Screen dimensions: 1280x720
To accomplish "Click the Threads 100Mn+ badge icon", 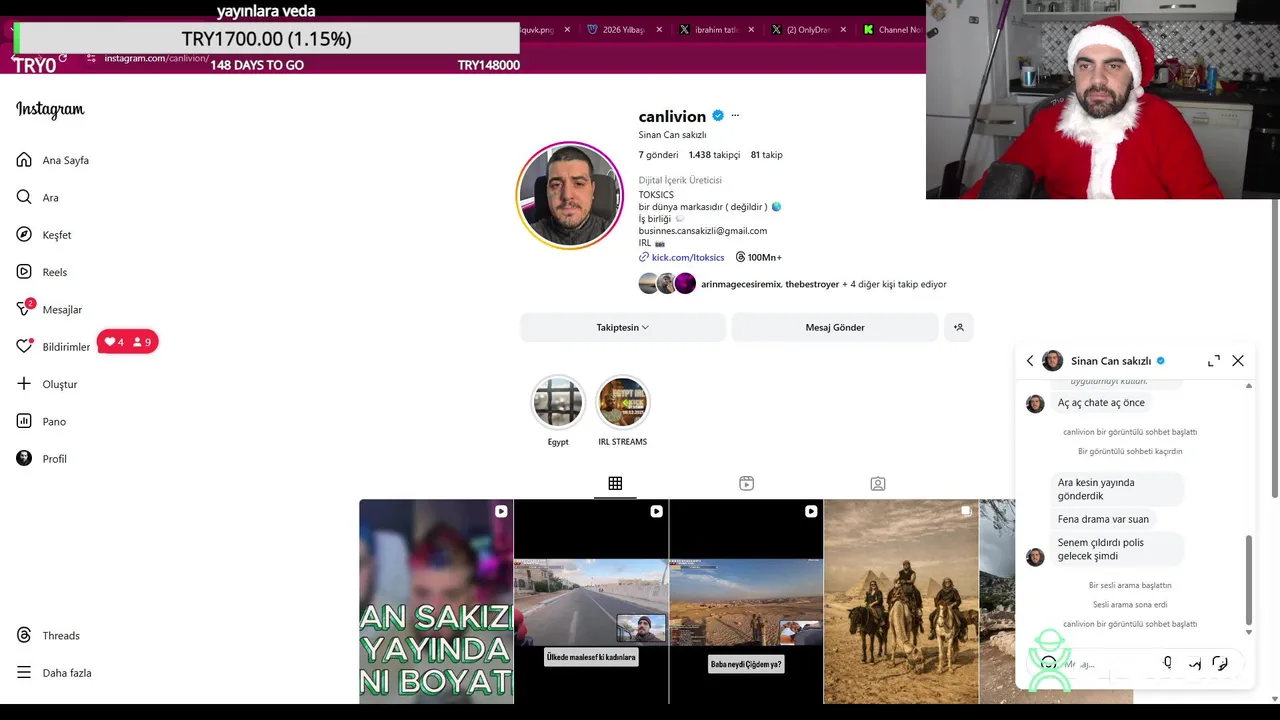I will (740, 257).
